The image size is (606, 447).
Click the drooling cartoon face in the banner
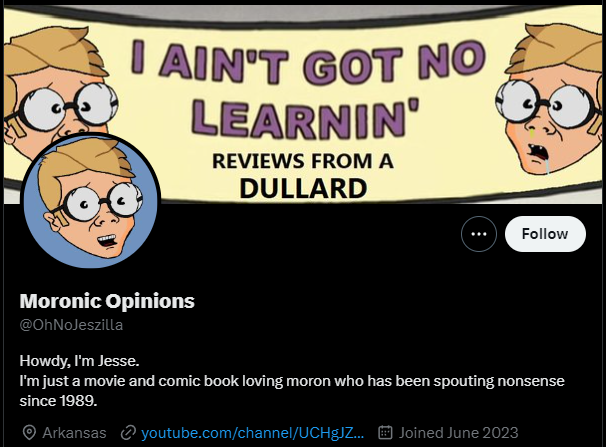click(x=550, y=99)
